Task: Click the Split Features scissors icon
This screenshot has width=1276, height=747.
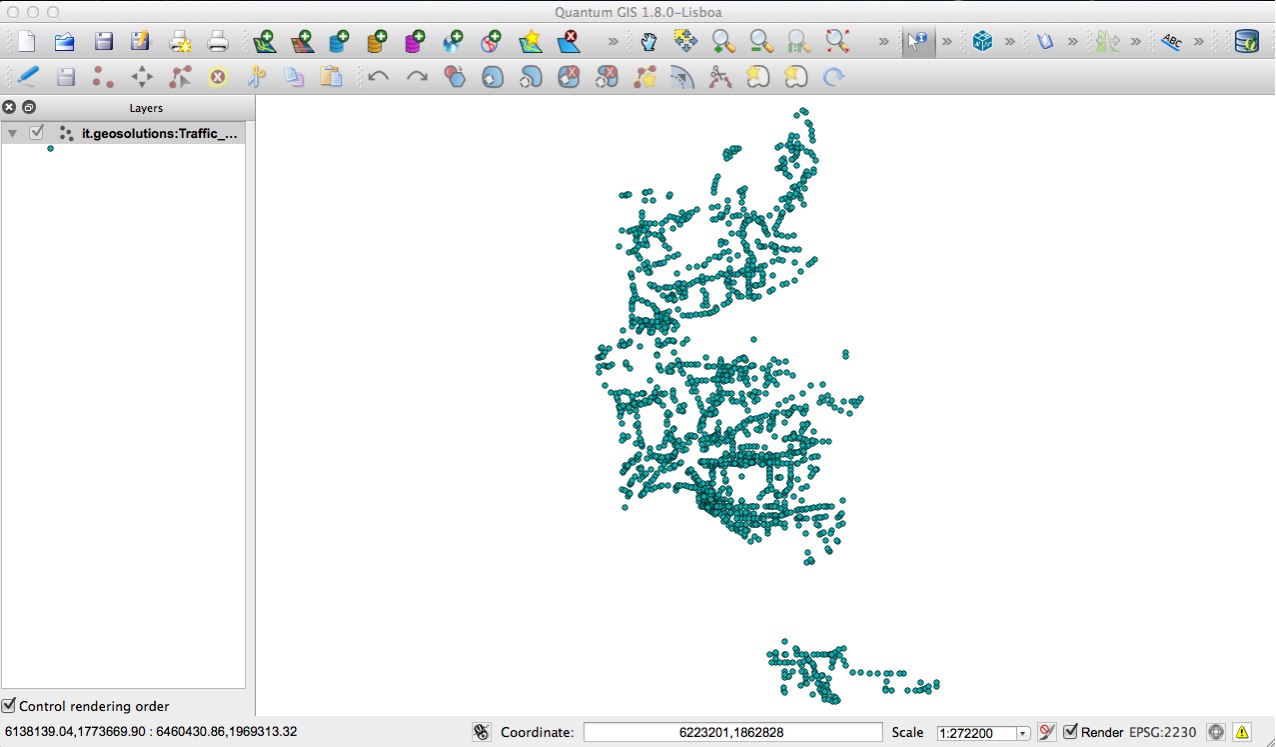Action: [x=719, y=76]
